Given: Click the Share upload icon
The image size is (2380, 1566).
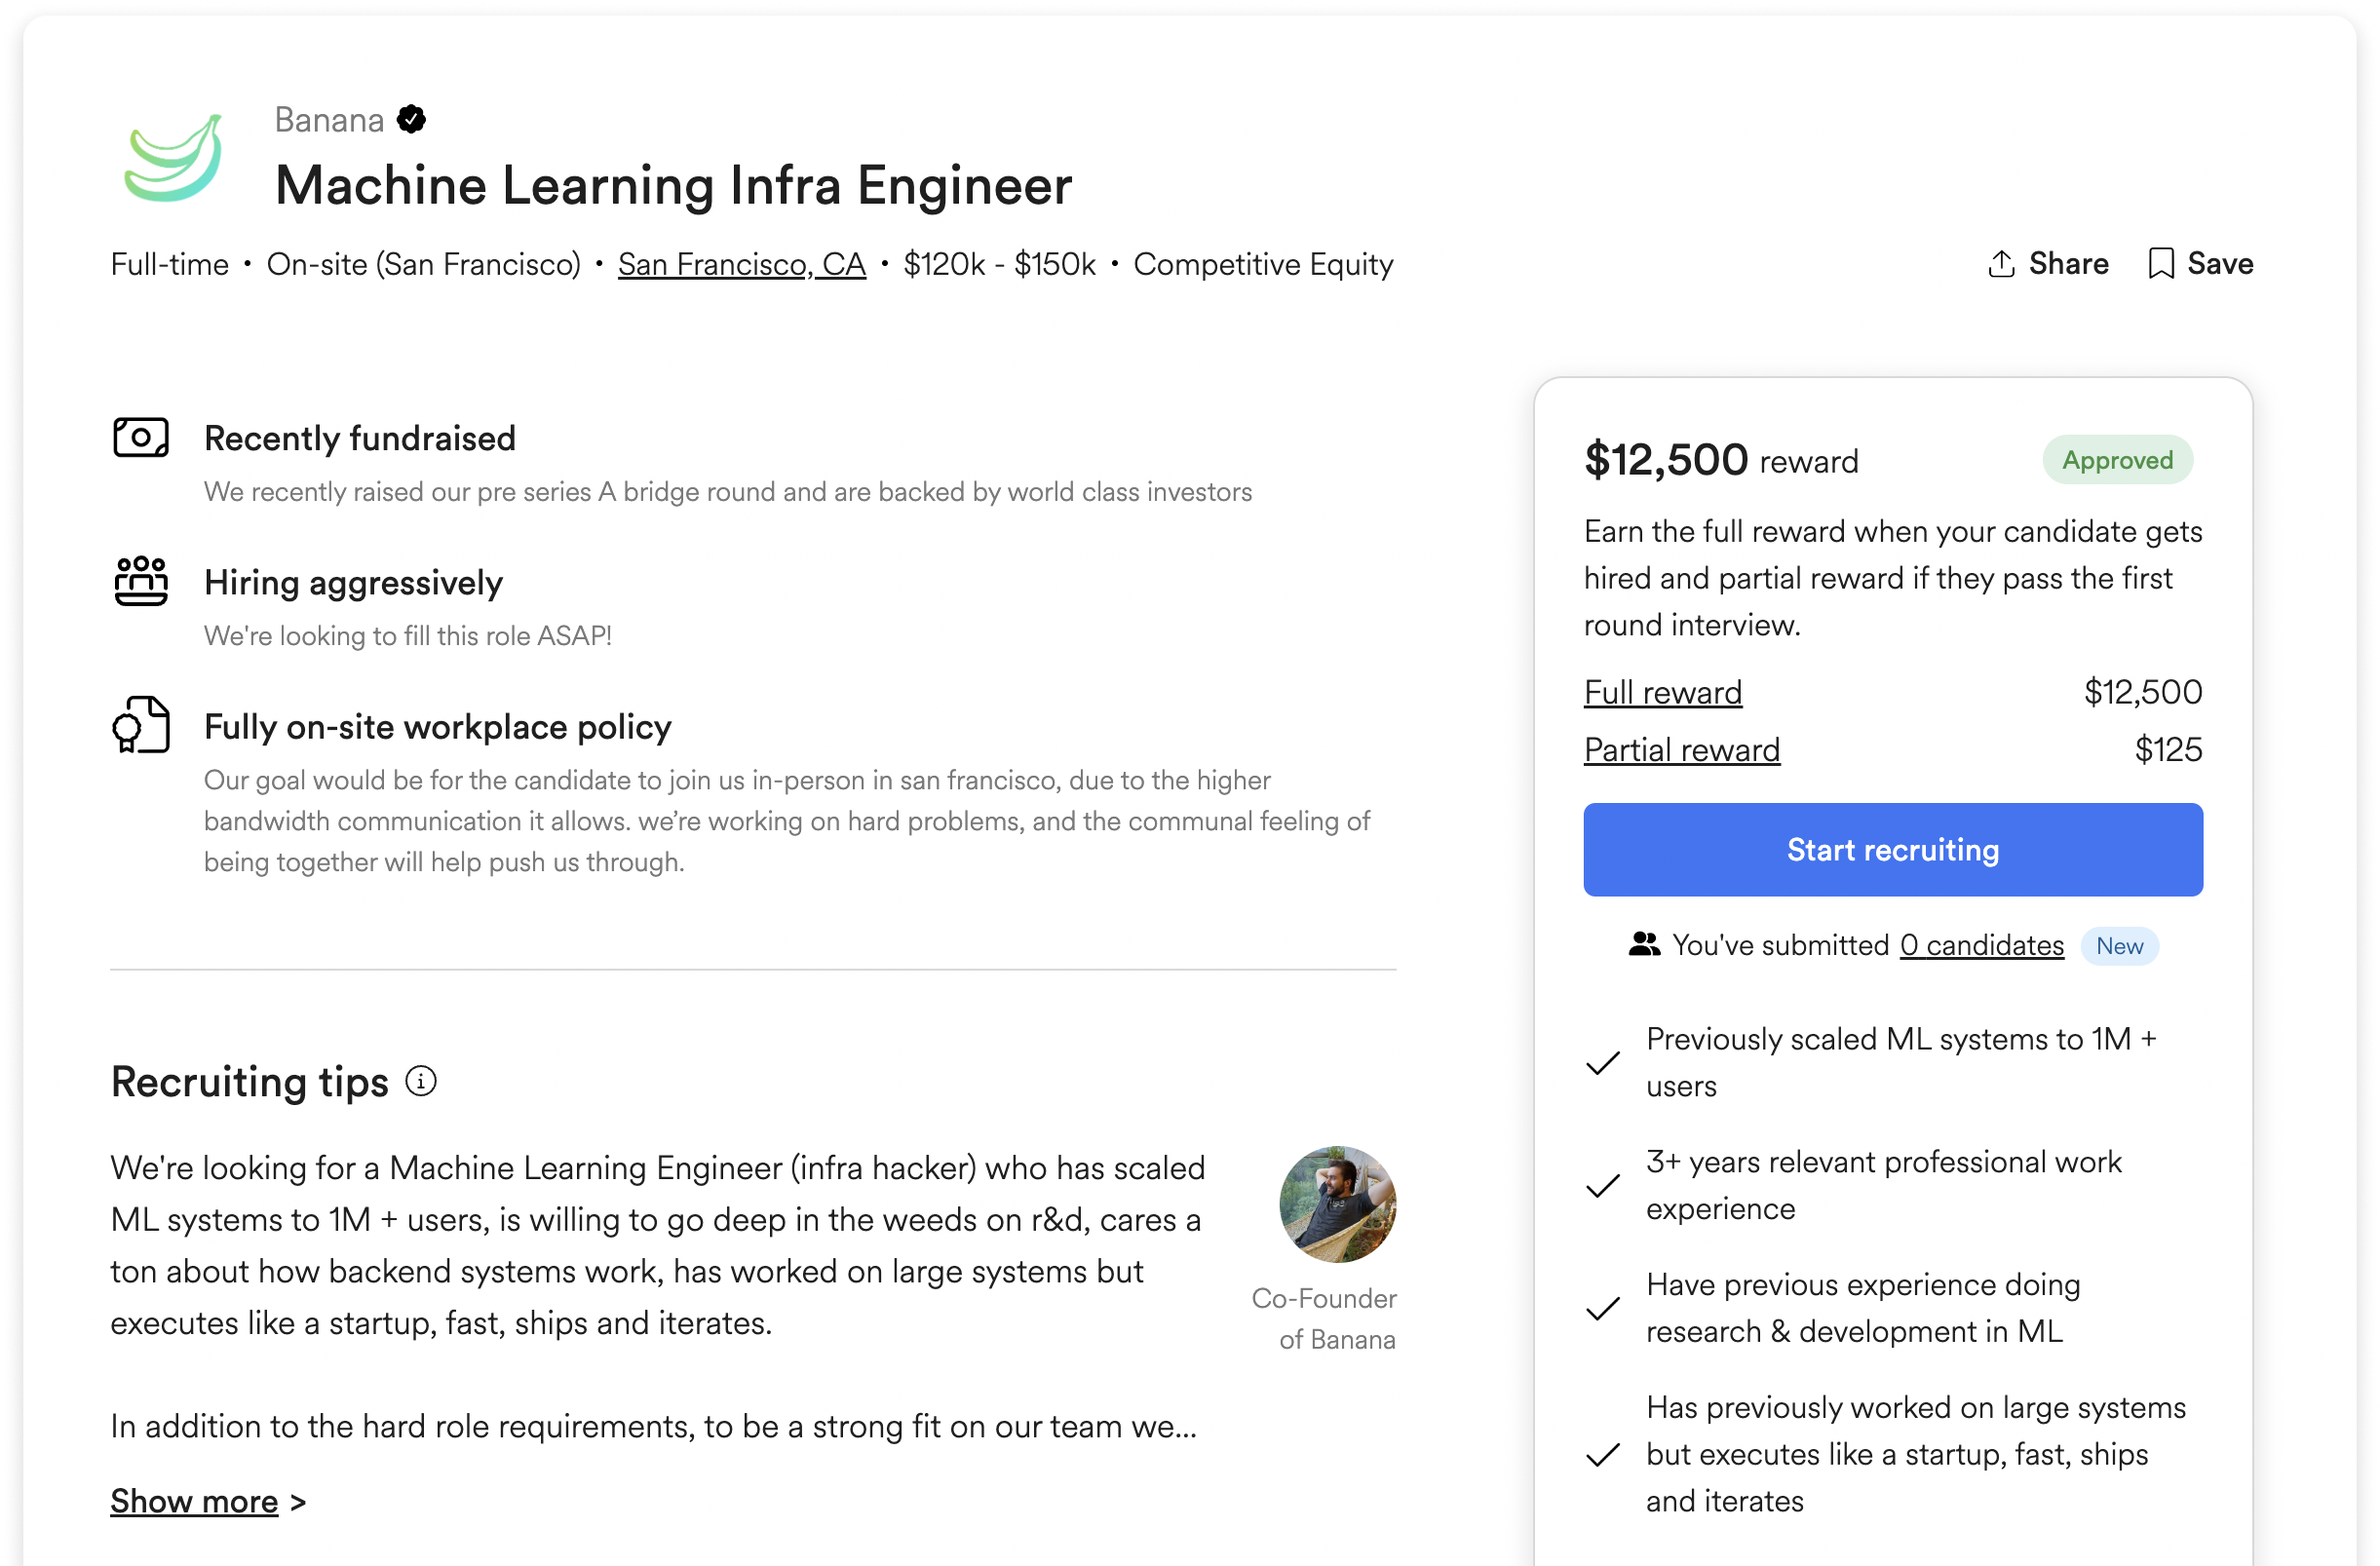Looking at the screenshot, I should [x=2001, y=264].
